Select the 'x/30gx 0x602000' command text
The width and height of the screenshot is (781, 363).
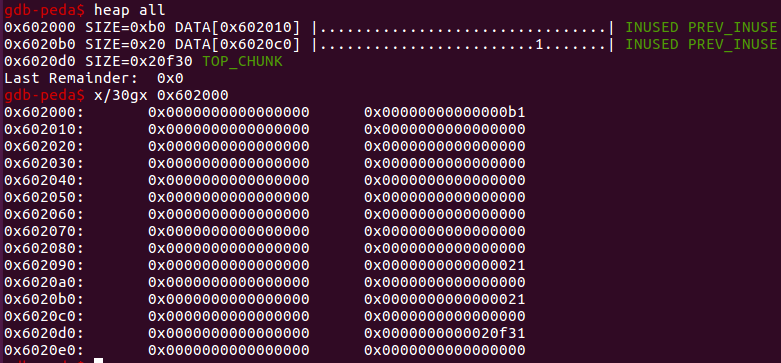(x=161, y=95)
